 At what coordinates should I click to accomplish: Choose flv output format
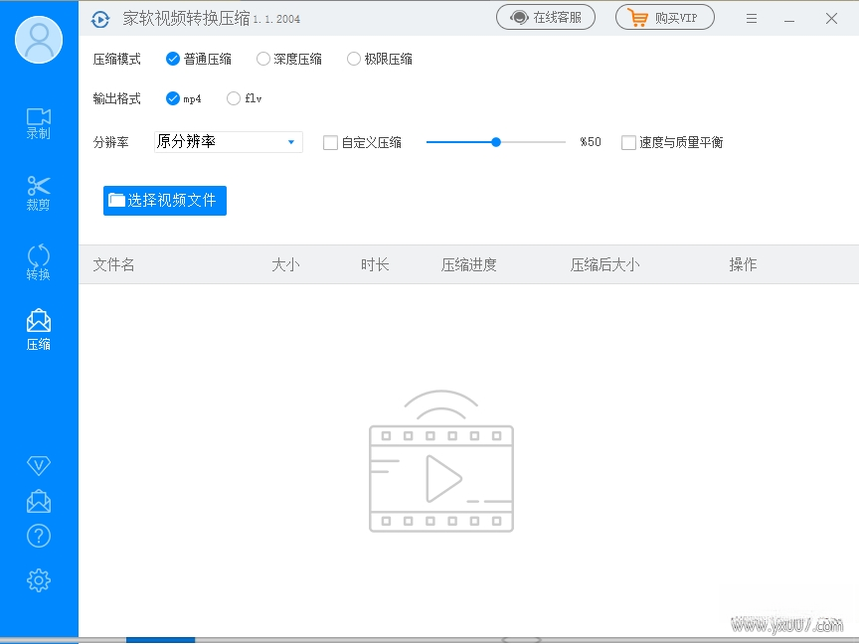[x=244, y=99]
